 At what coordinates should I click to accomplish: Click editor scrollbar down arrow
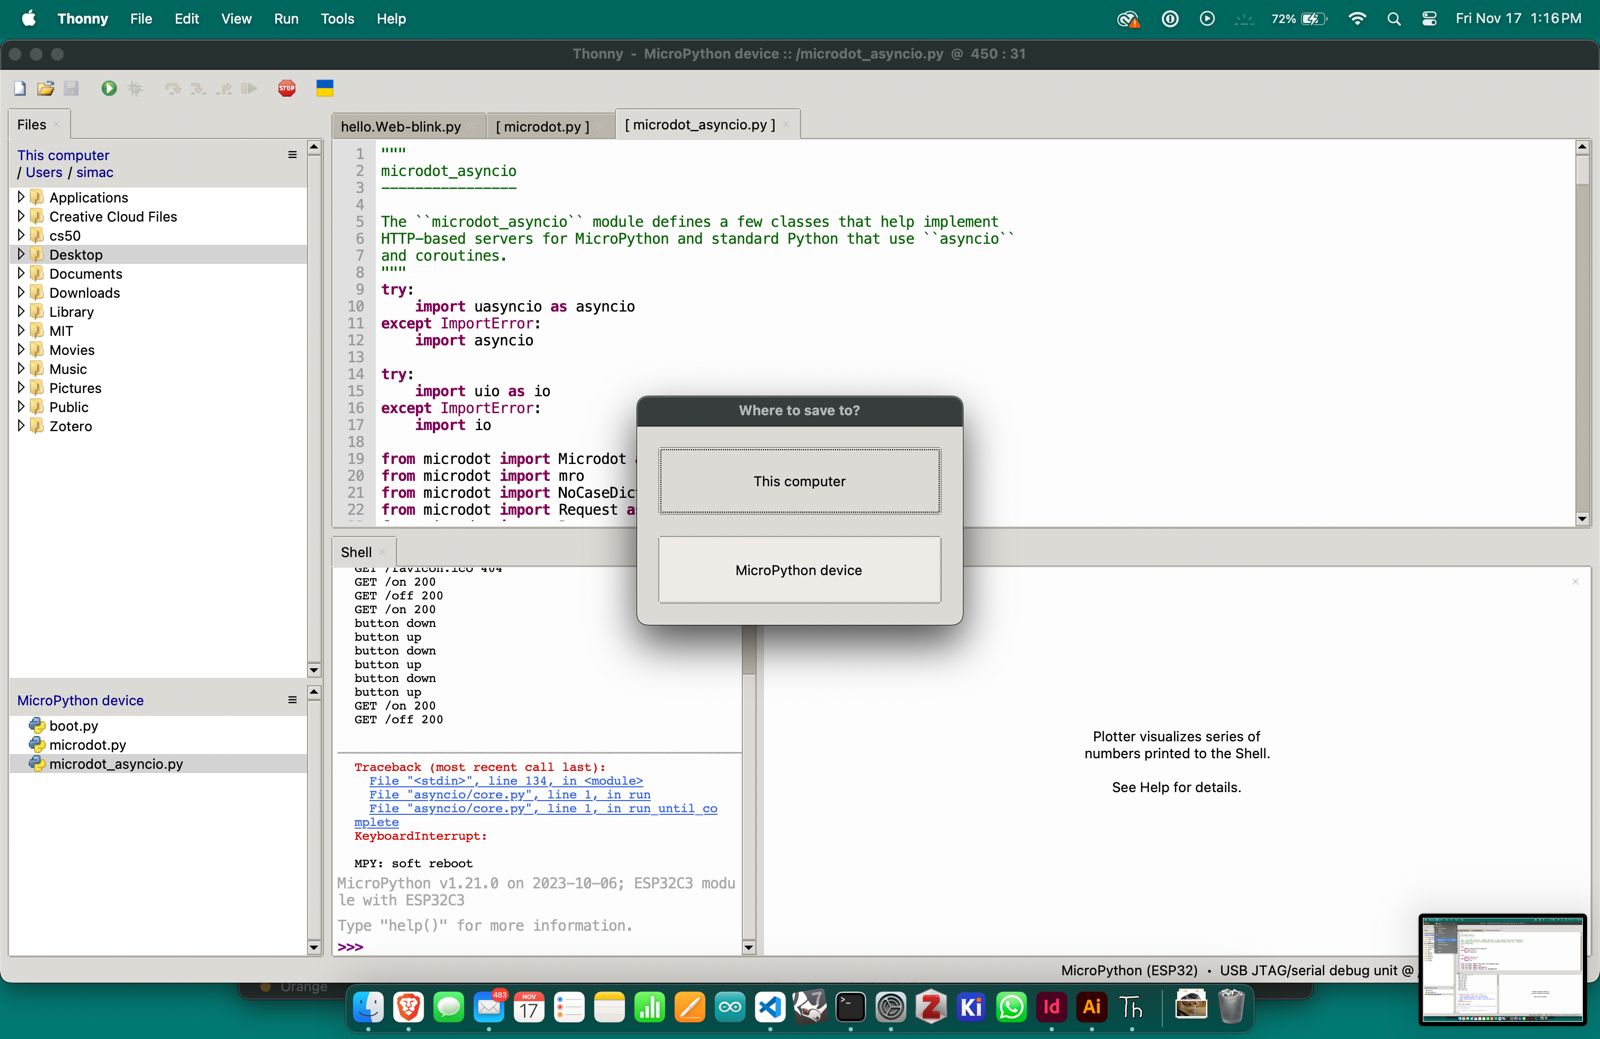(1582, 519)
